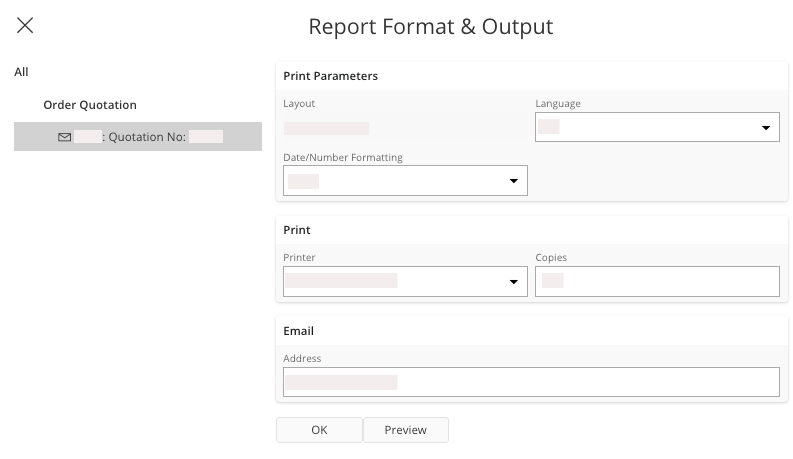Image resolution: width=793 pixels, height=459 pixels.
Task: Select the Order Quotation tree node
Action: pos(90,105)
